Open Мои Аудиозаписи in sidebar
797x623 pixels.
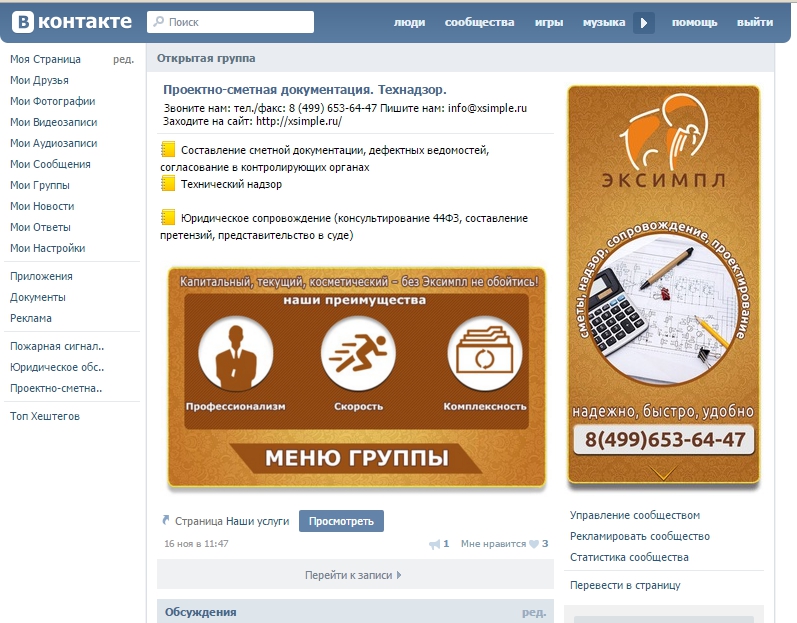click(53, 143)
